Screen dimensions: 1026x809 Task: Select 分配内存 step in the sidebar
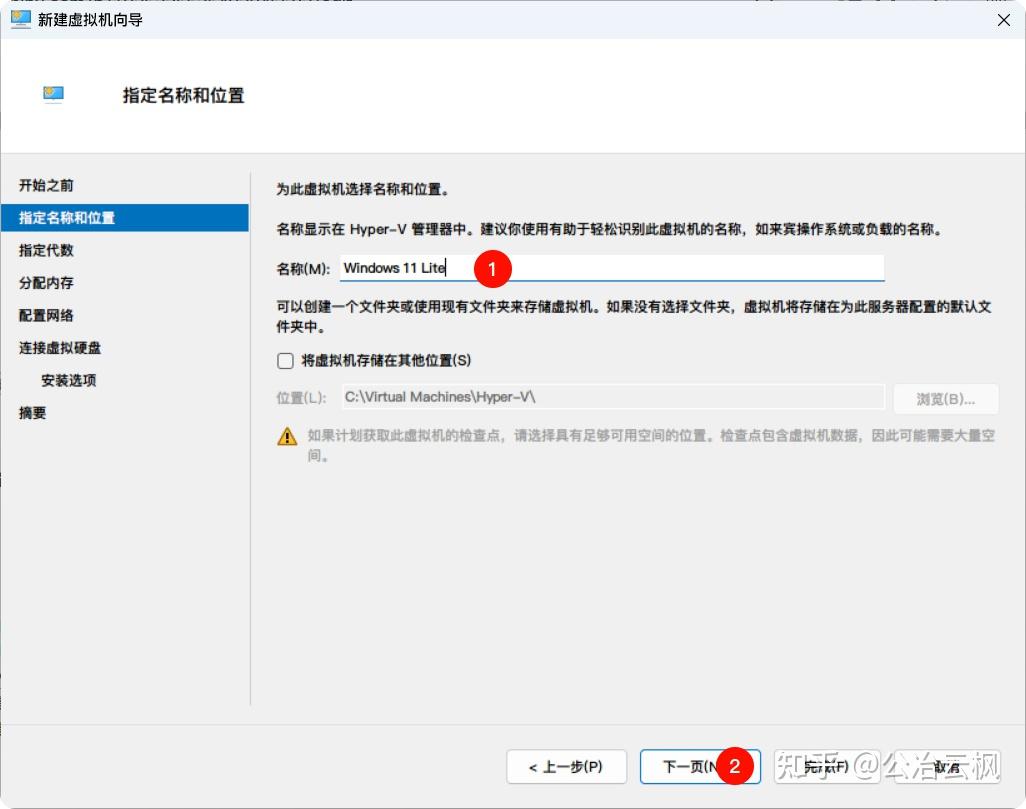[x=45, y=282]
